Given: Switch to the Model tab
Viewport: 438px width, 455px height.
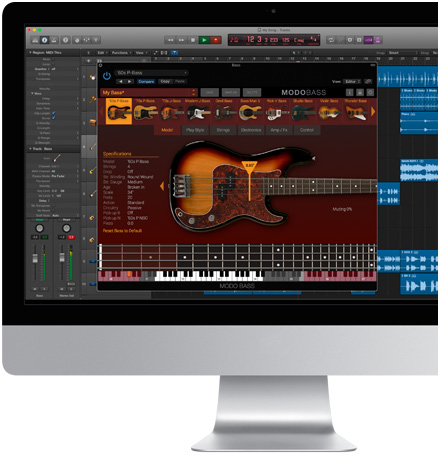Looking at the screenshot, I should coord(167,130).
